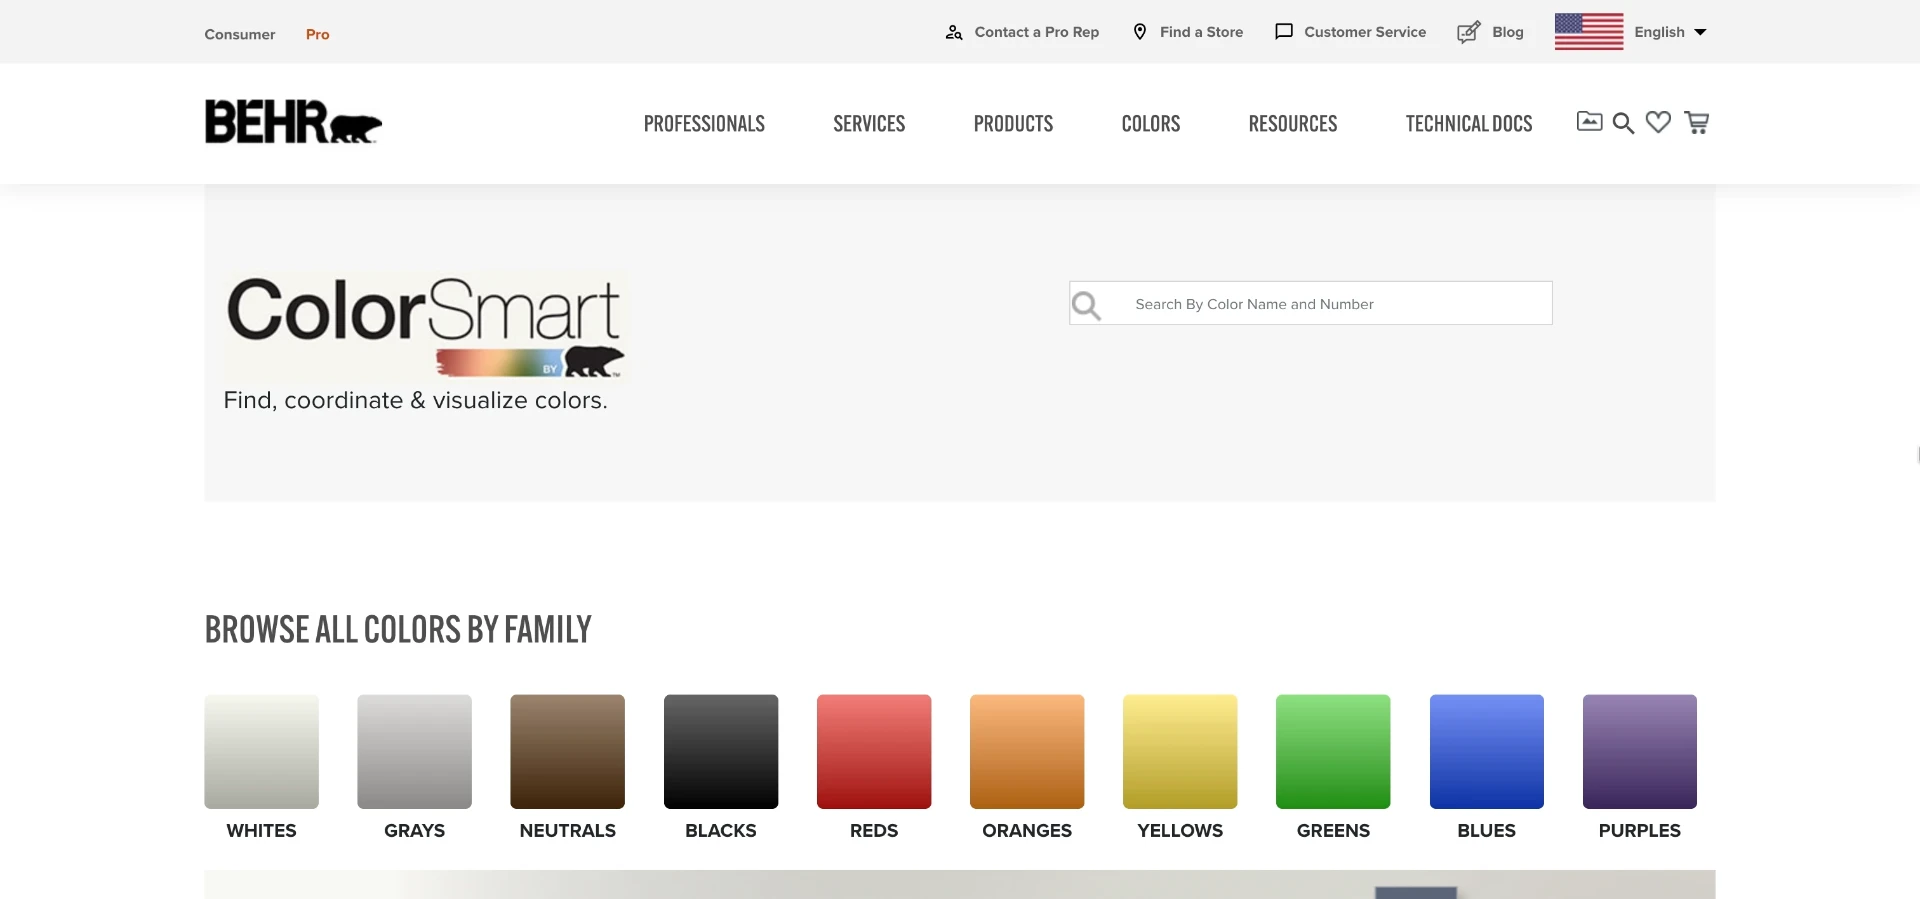The height and width of the screenshot is (899, 1920).
Task: Open the shopping cart icon
Action: (1696, 122)
